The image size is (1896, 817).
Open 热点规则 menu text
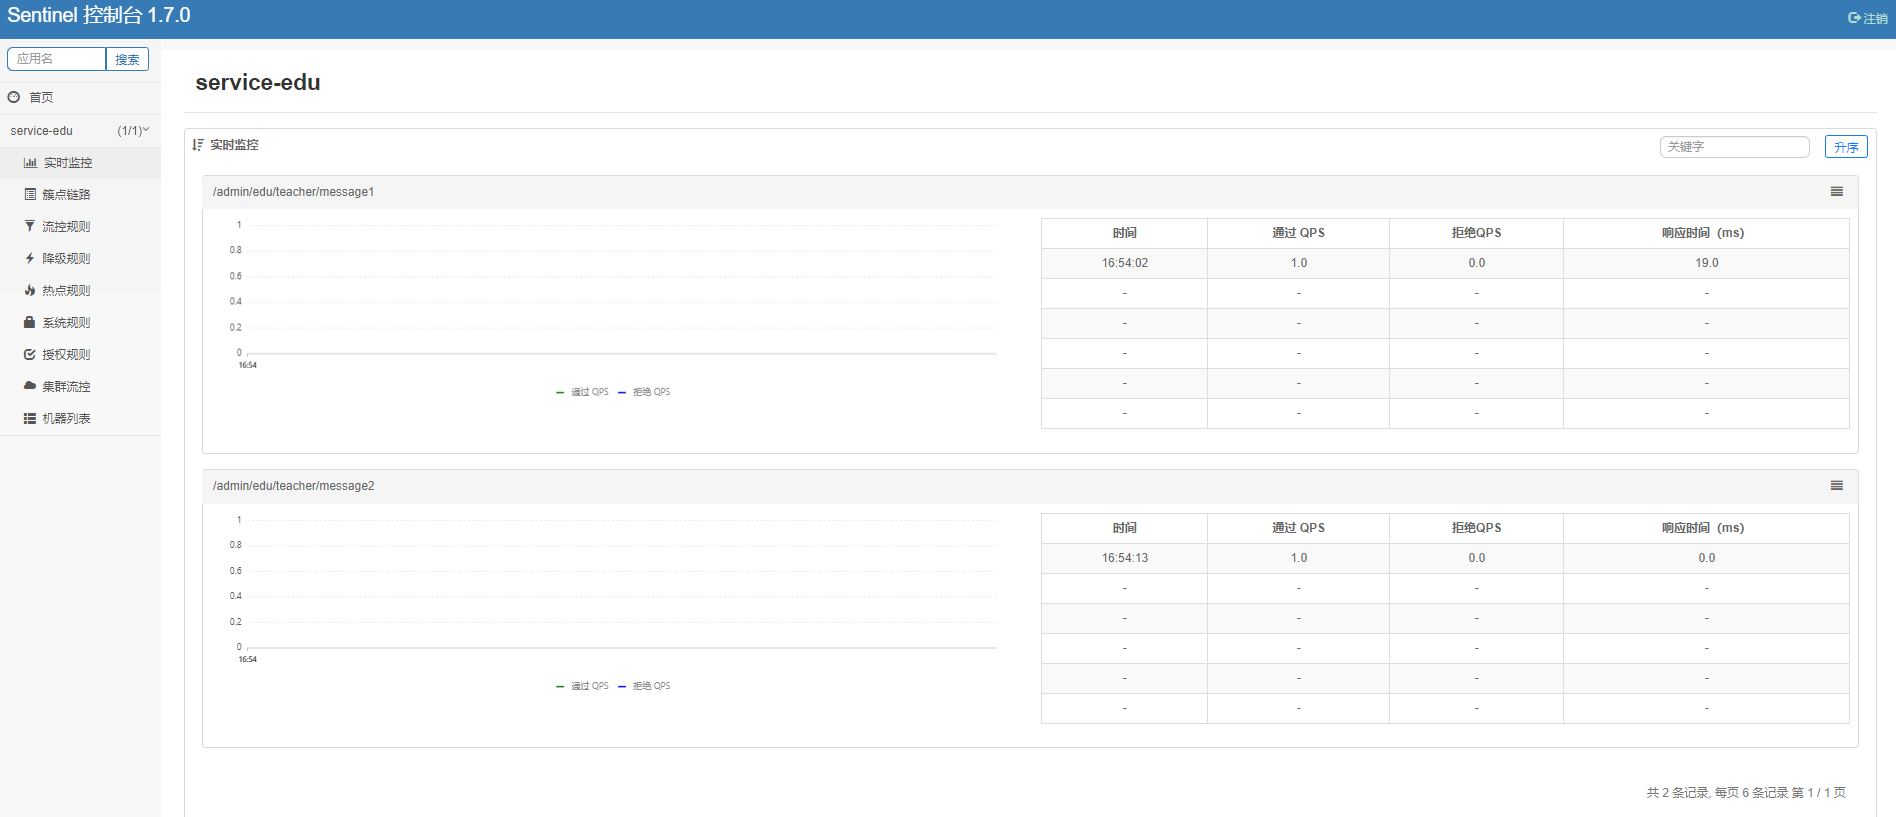pyautogui.click(x=66, y=290)
